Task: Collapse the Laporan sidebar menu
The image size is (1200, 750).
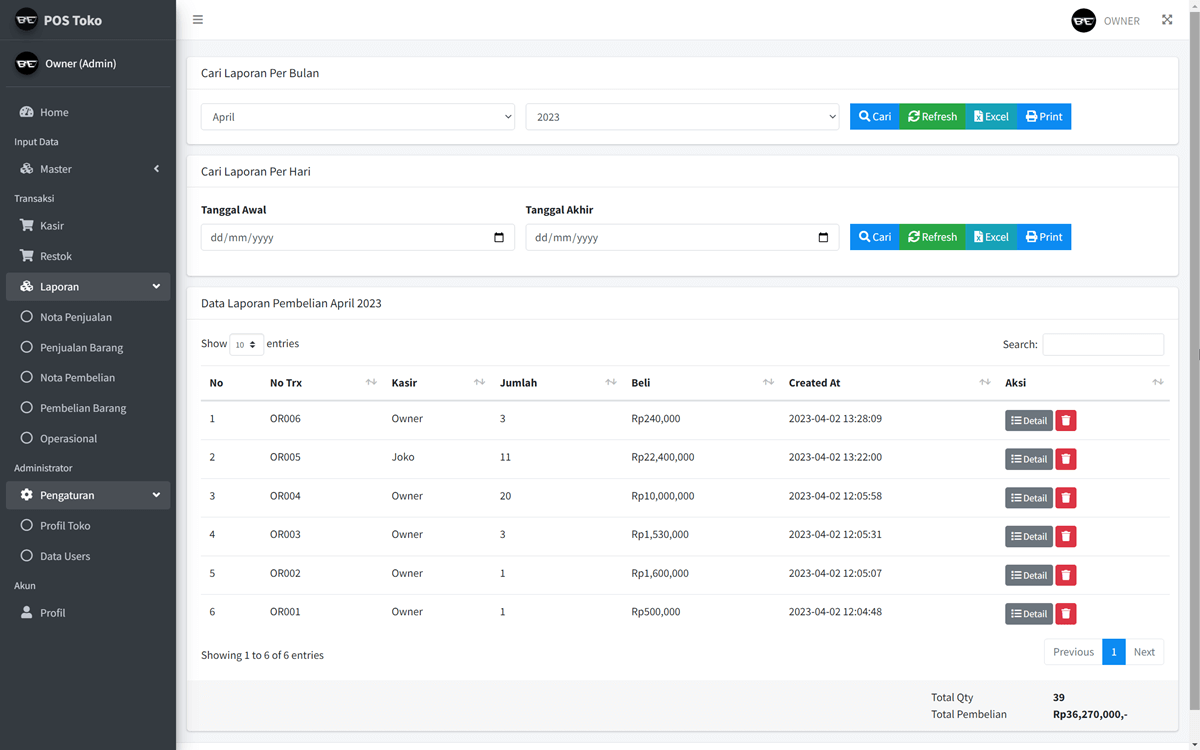Action: [x=87, y=286]
